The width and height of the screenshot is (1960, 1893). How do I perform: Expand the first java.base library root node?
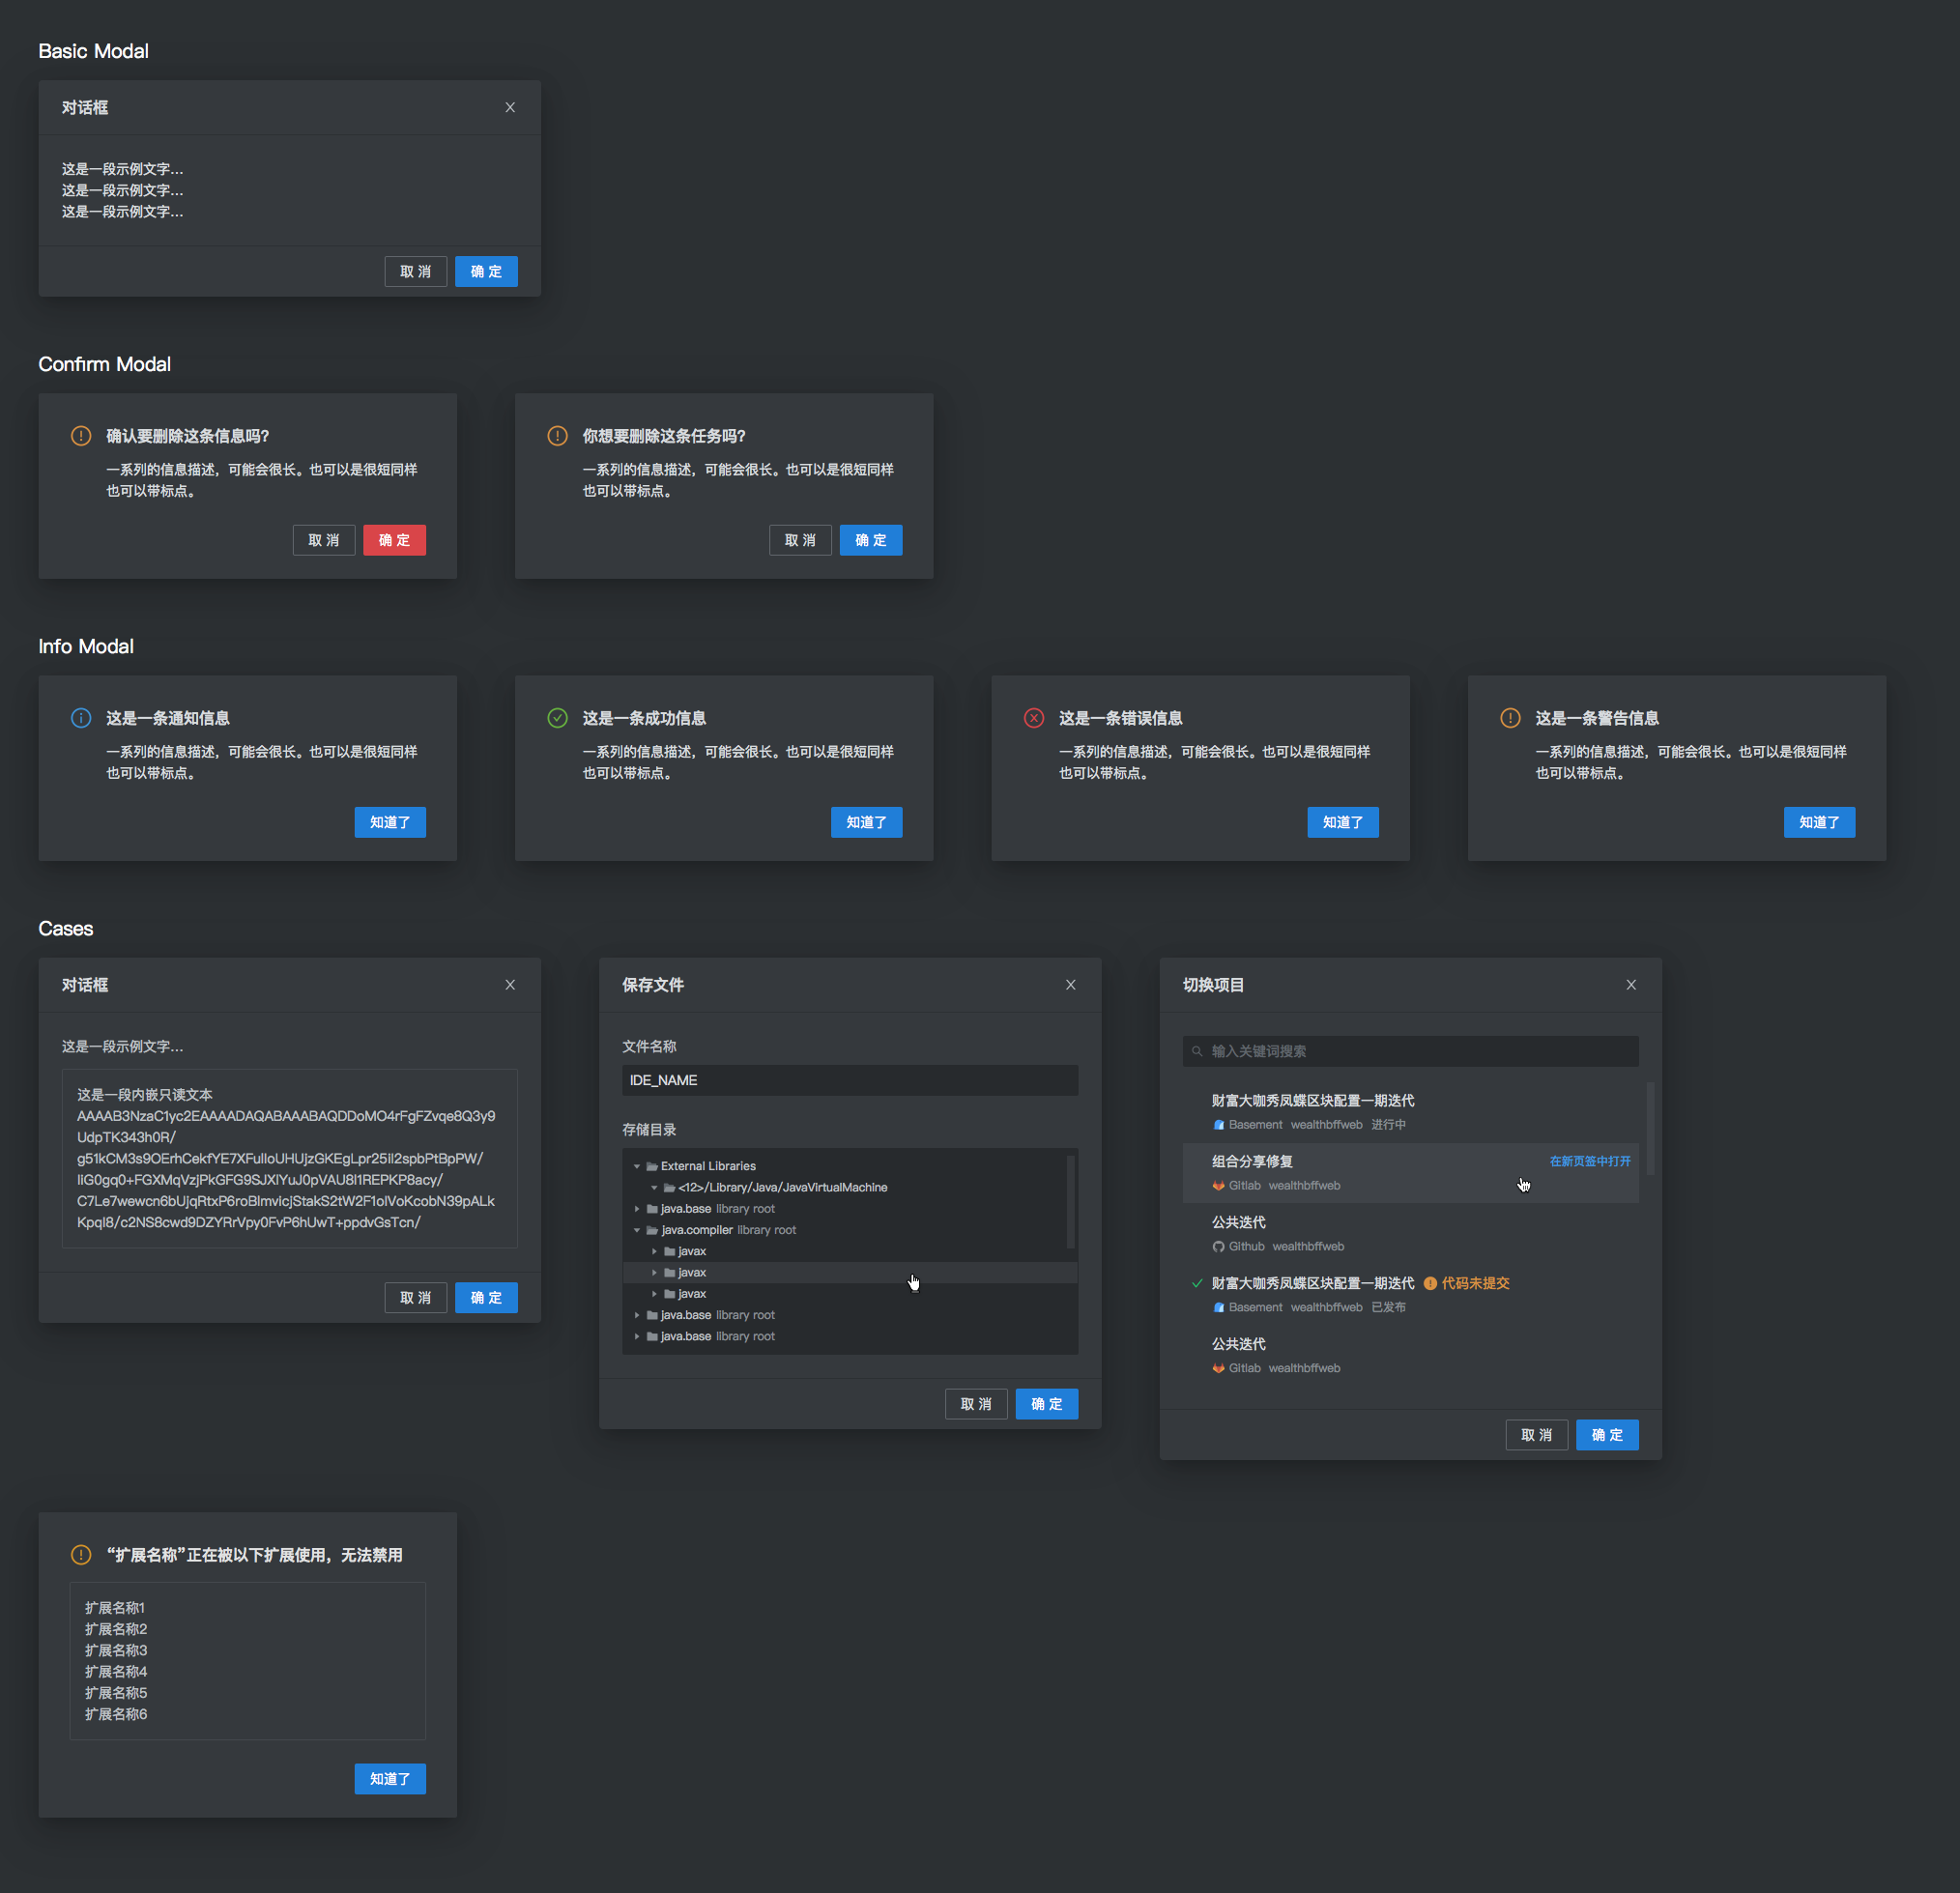coord(637,1209)
